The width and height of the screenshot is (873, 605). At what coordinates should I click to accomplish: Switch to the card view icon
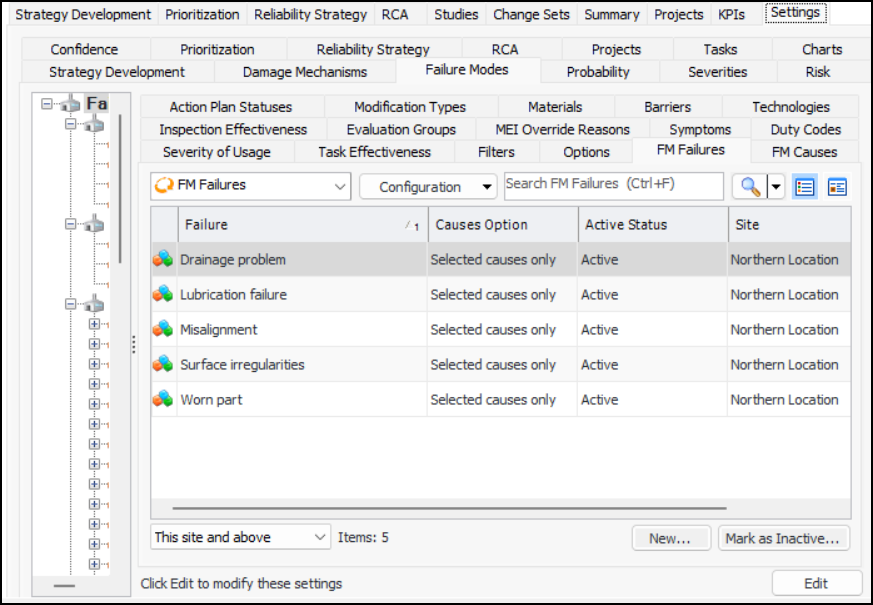coord(837,187)
